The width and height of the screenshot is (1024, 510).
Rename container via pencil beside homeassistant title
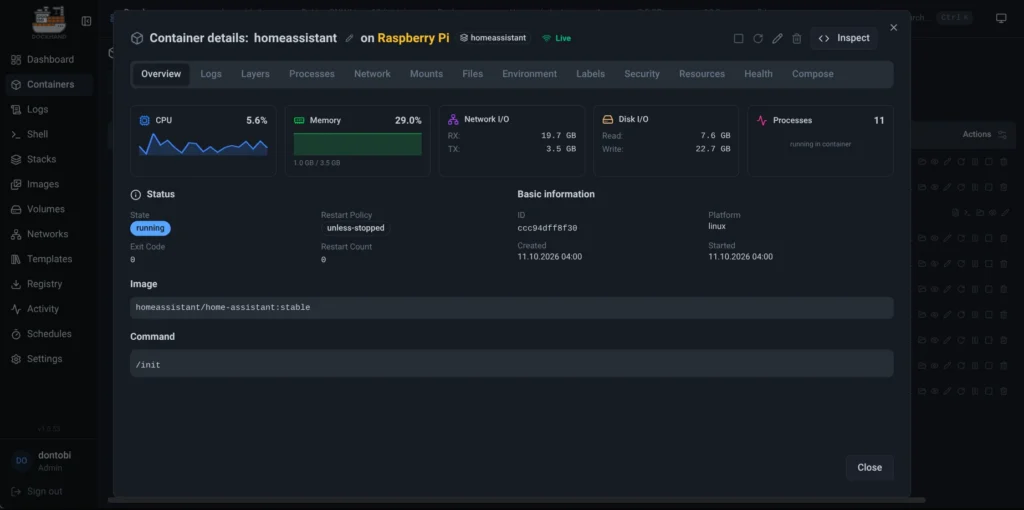(x=349, y=39)
